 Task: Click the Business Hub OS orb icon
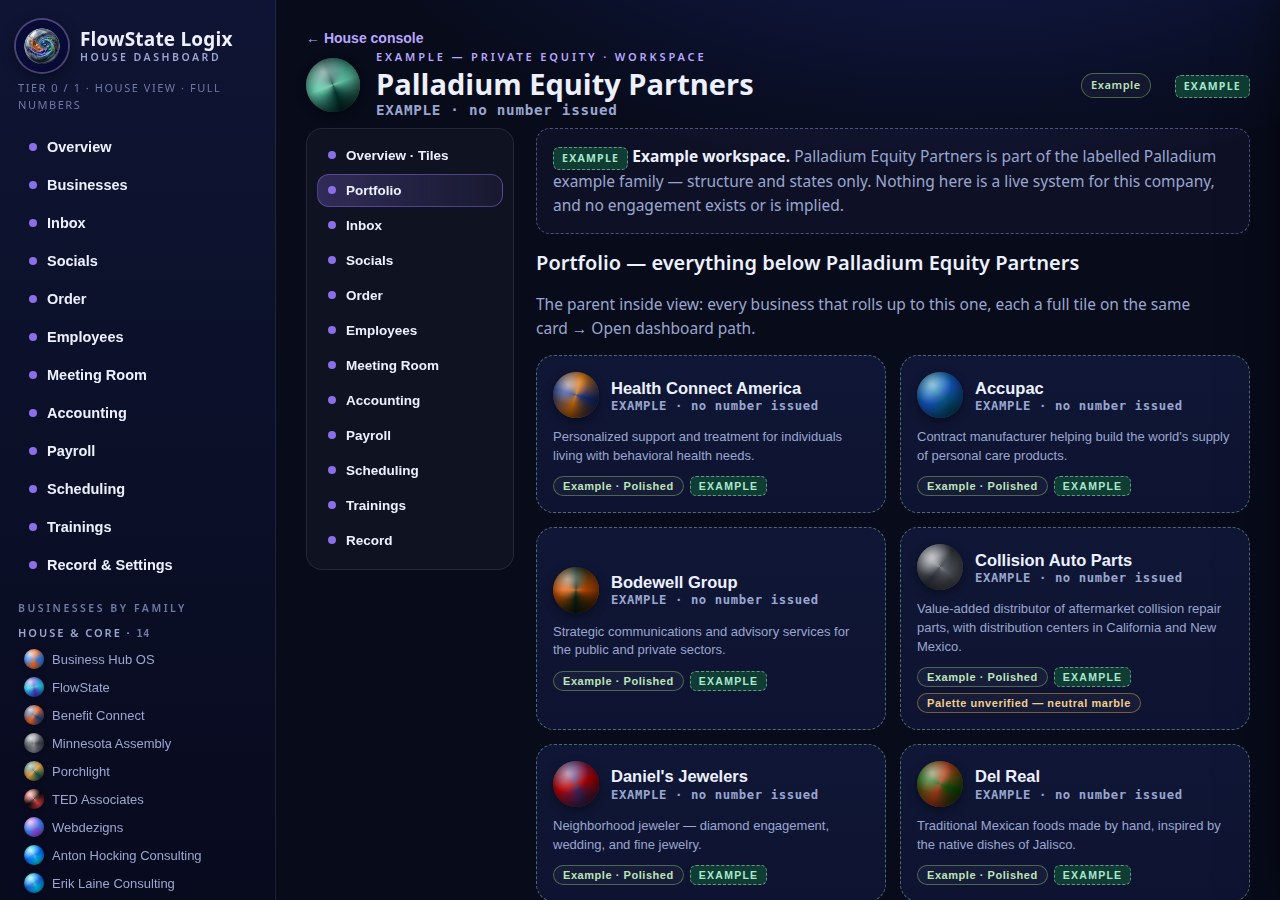[34, 659]
